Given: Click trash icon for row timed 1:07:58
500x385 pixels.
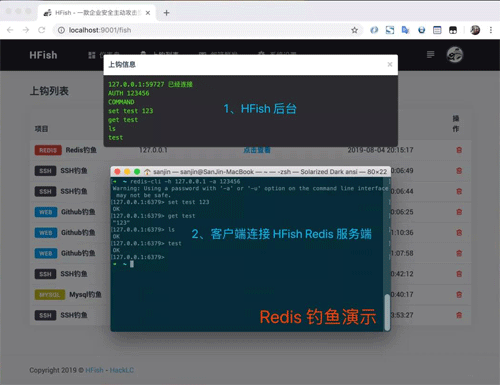Looking at the screenshot, I should 459,253.
